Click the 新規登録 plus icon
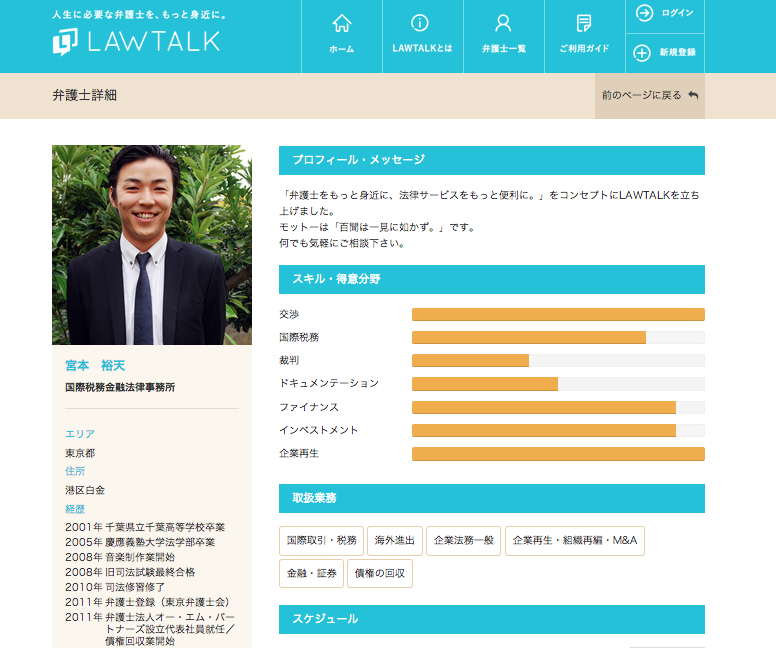The height and width of the screenshot is (648, 776). [x=642, y=52]
